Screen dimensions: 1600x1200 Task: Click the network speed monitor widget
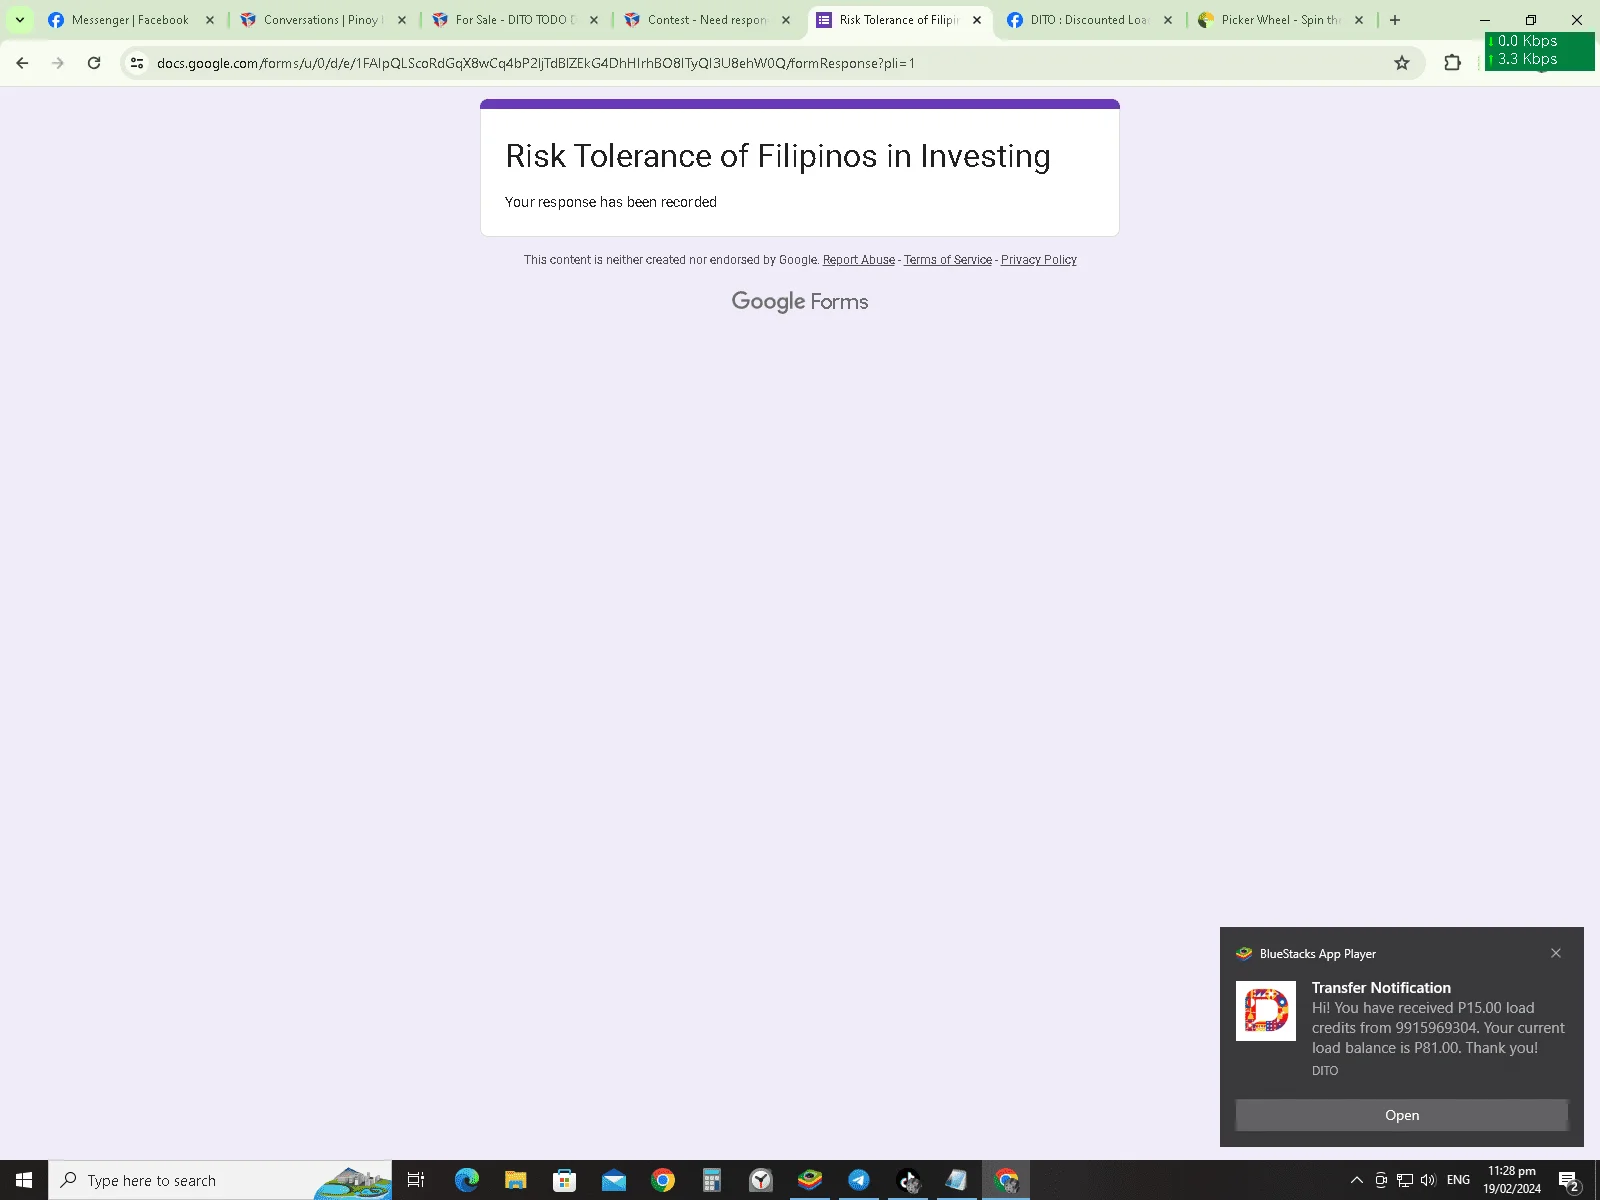(x=1540, y=51)
